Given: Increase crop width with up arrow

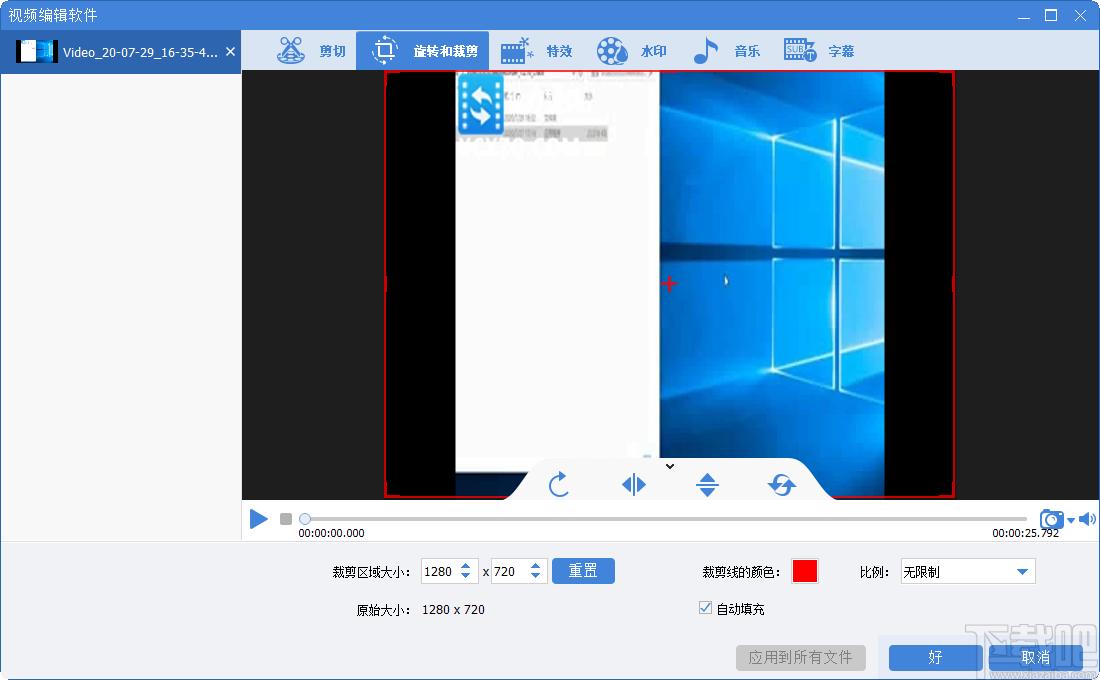Looking at the screenshot, I should [x=465, y=566].
